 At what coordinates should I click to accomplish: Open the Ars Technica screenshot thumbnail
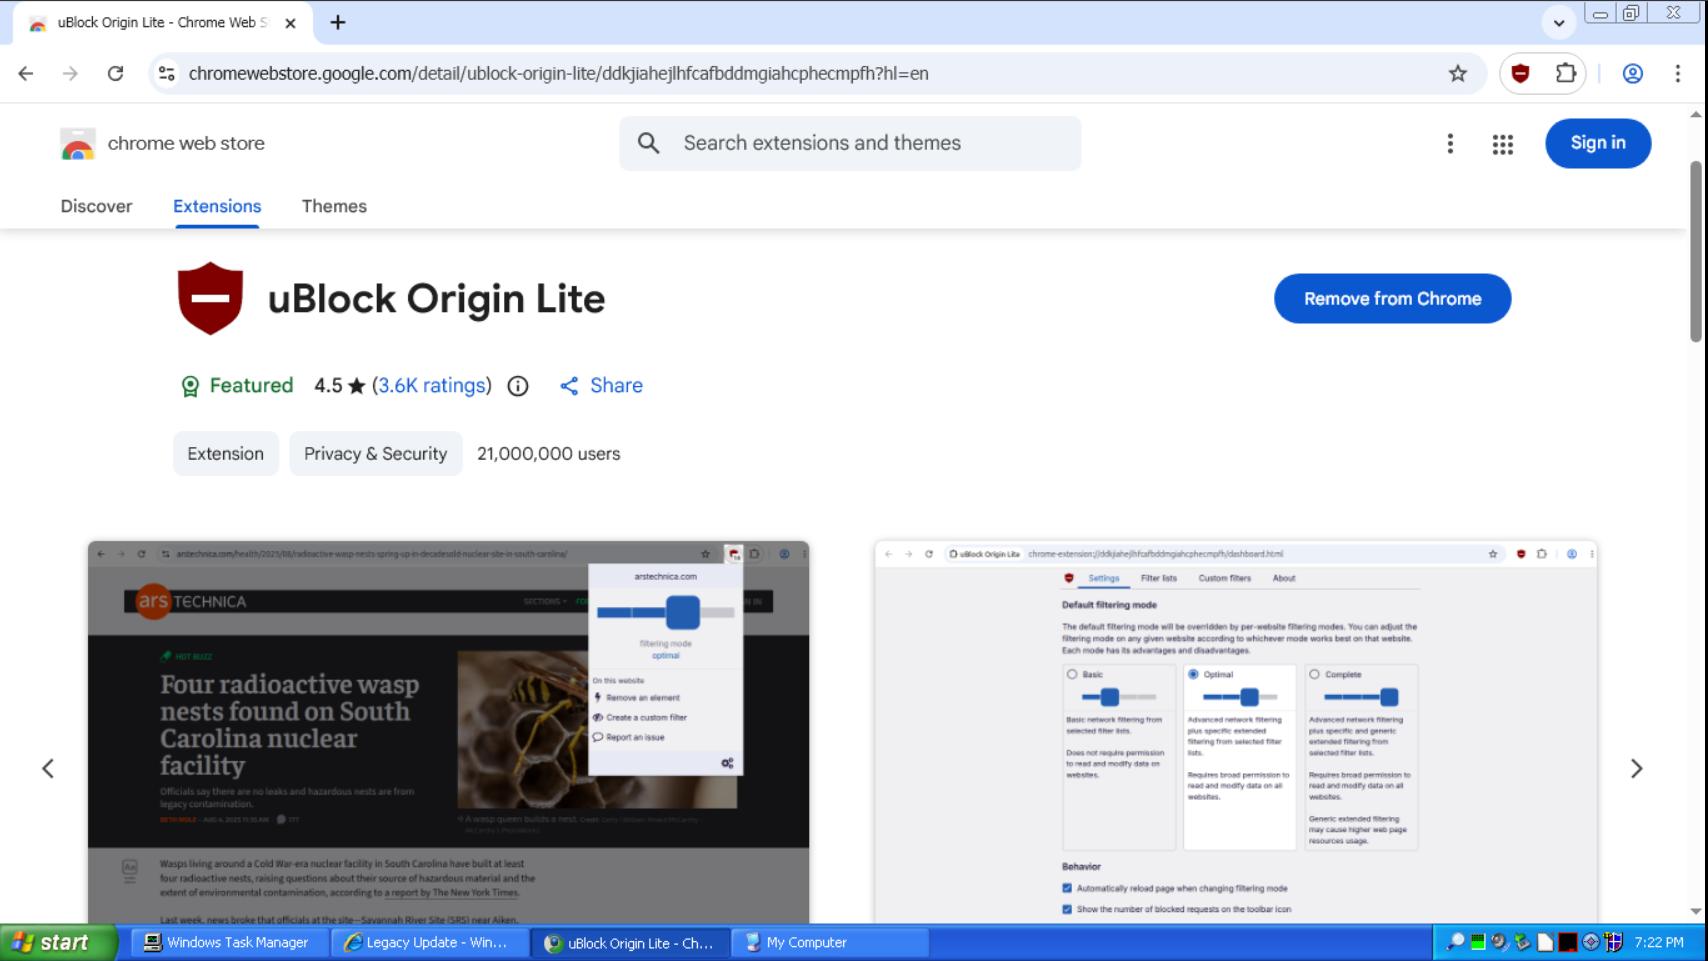point(448,732)
